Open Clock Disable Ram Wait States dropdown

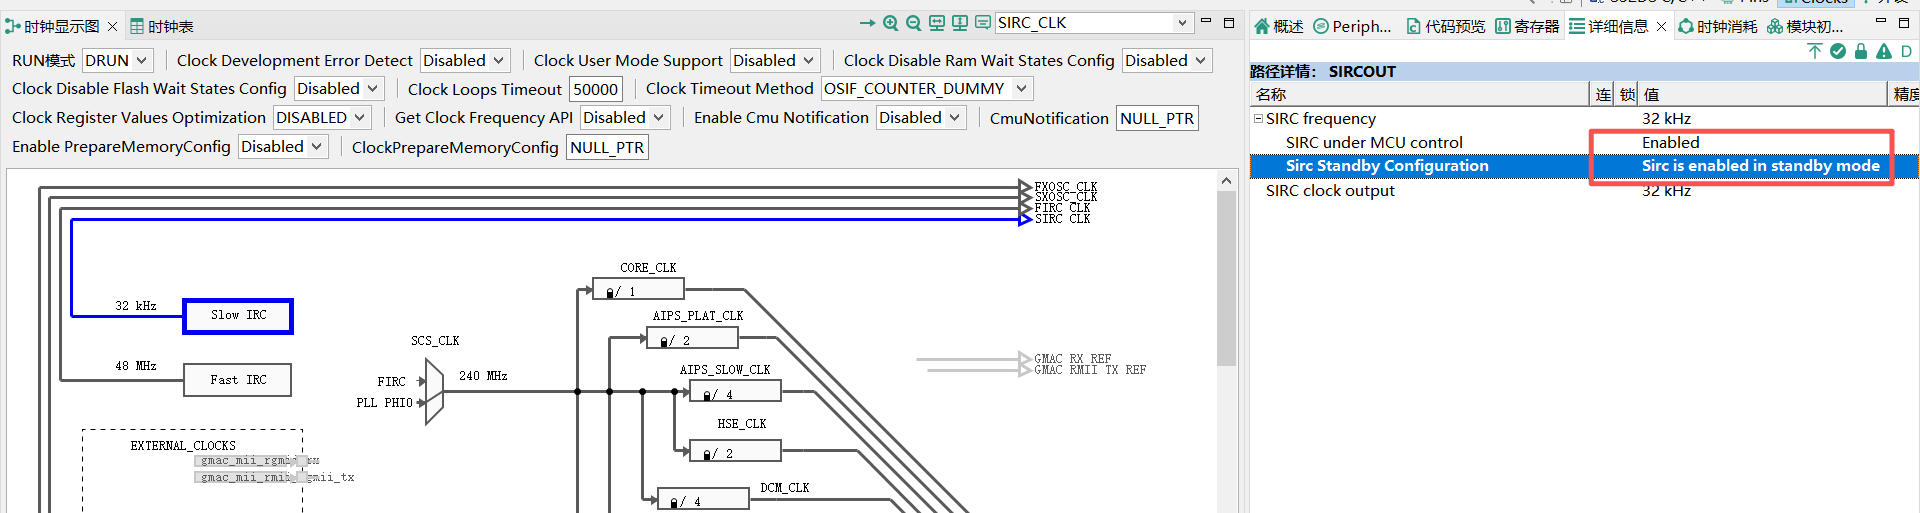1167,61
